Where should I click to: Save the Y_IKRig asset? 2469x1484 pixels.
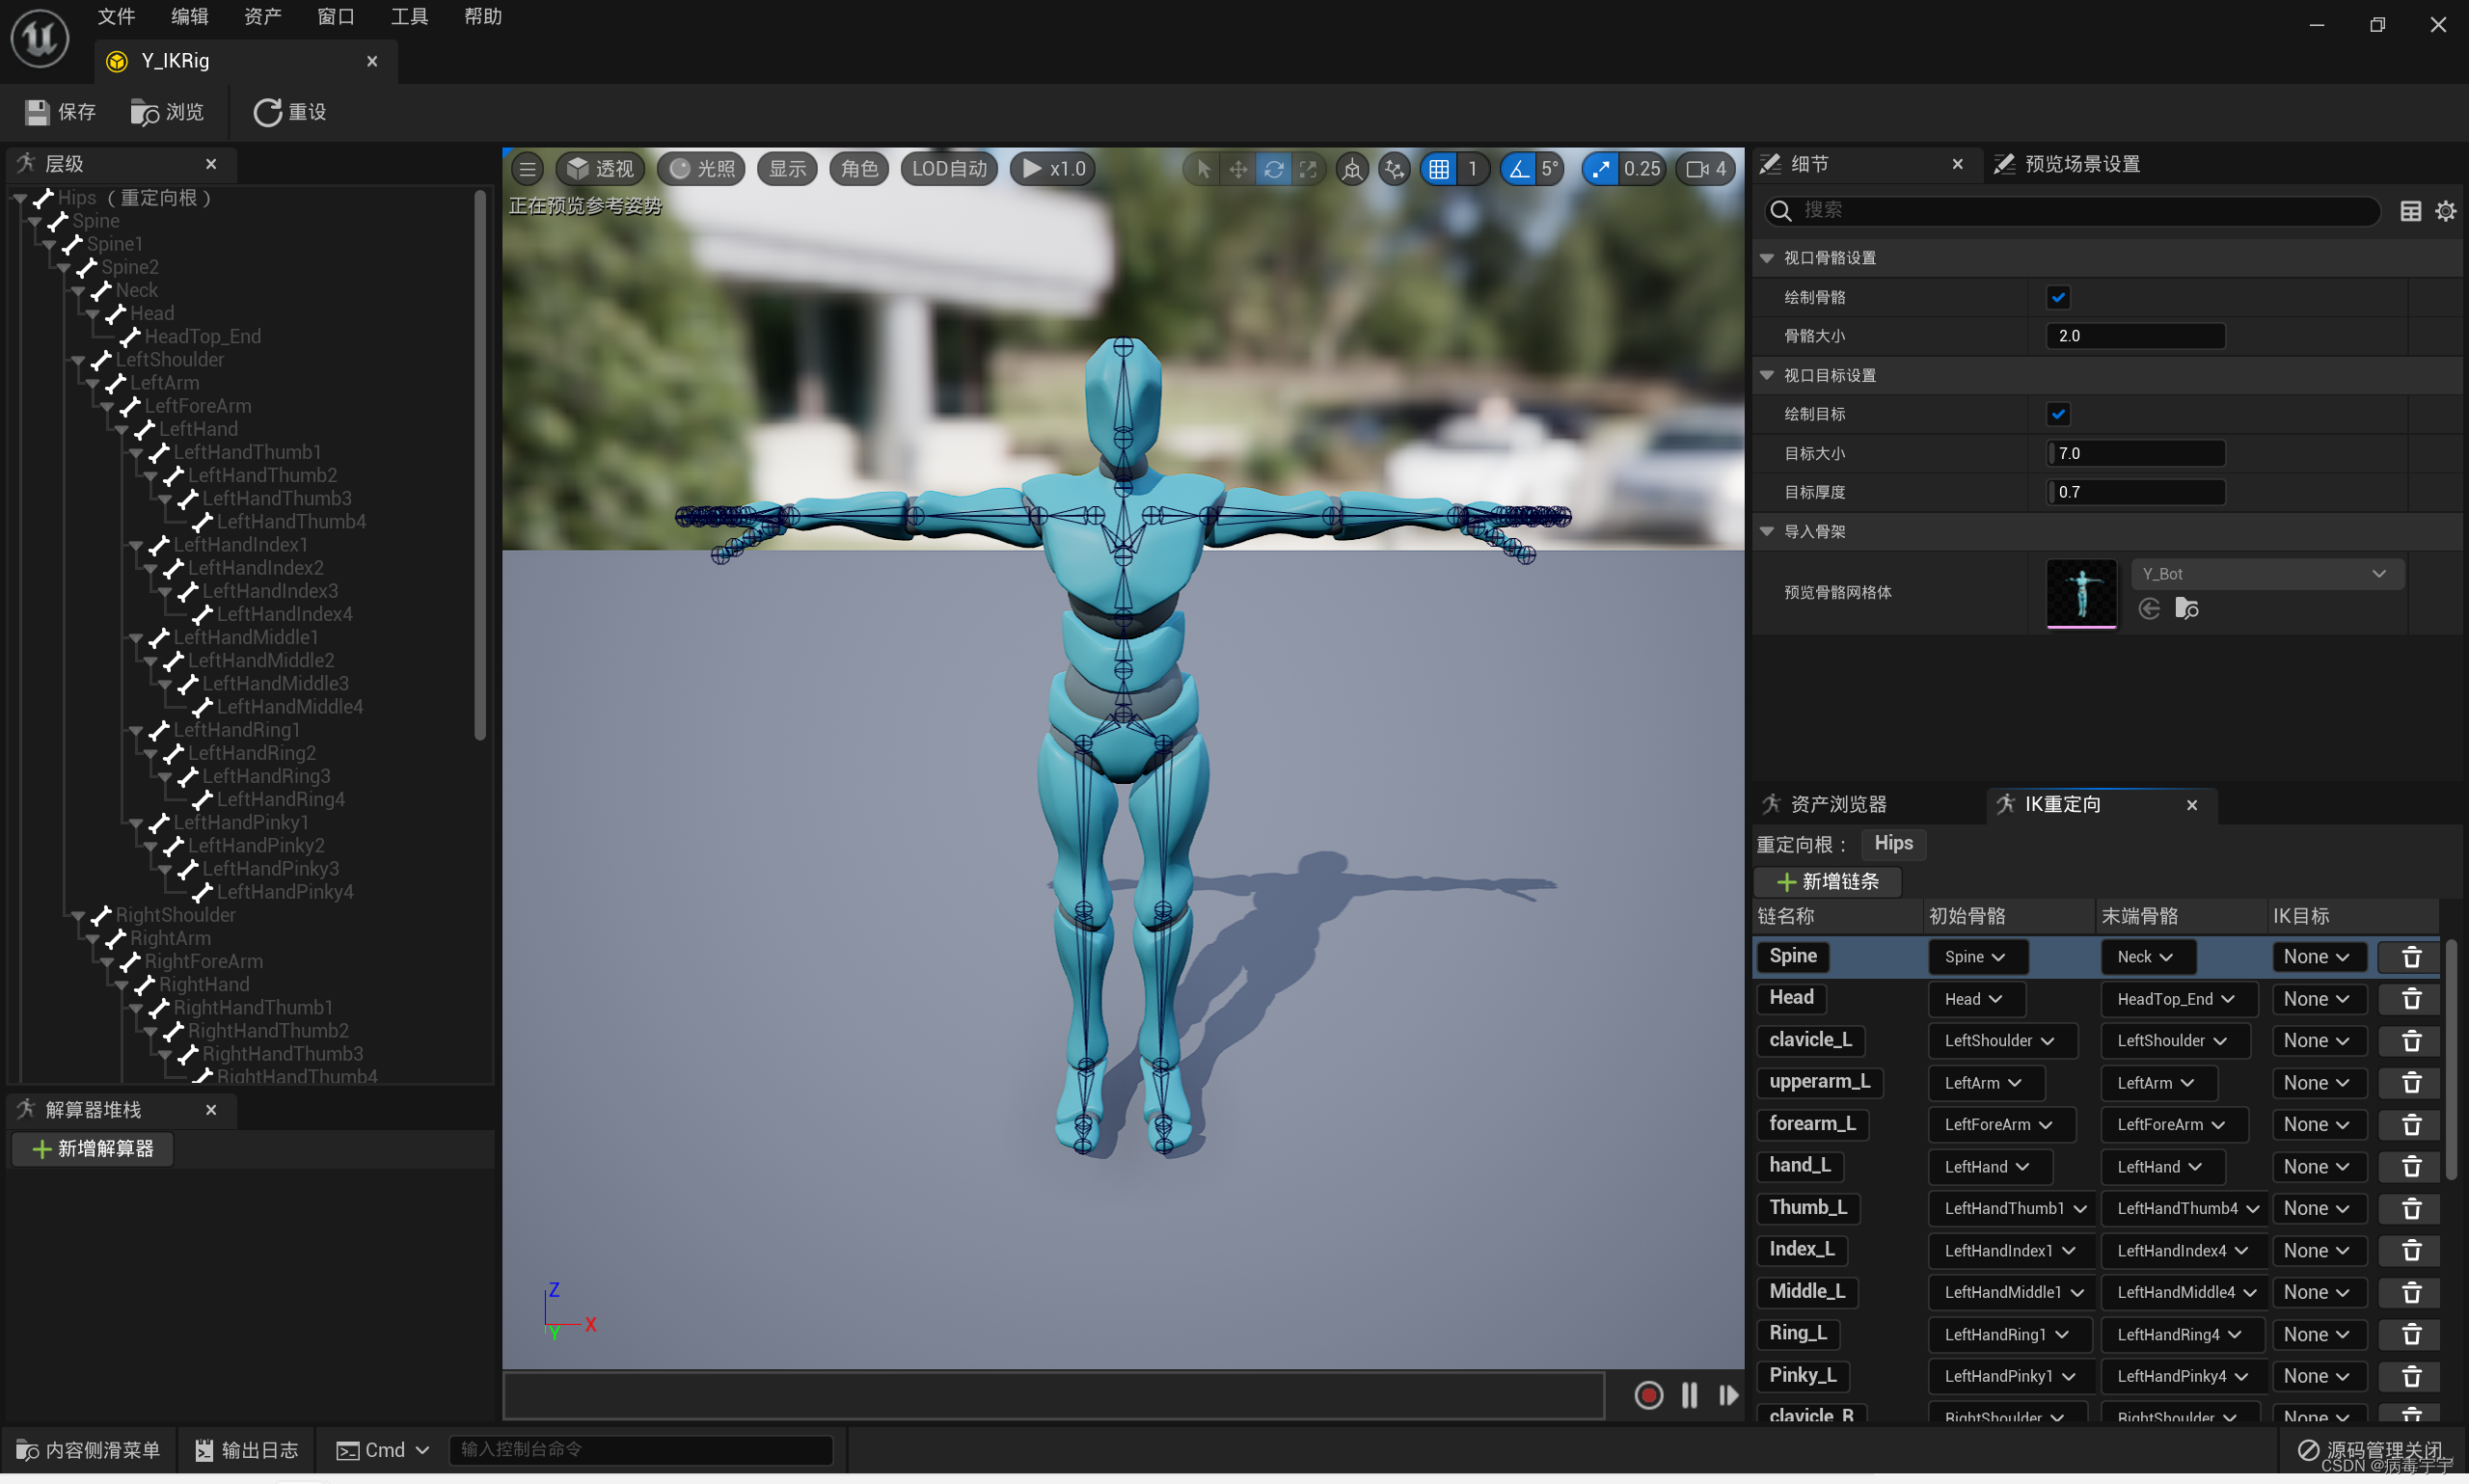coord(59,112)
